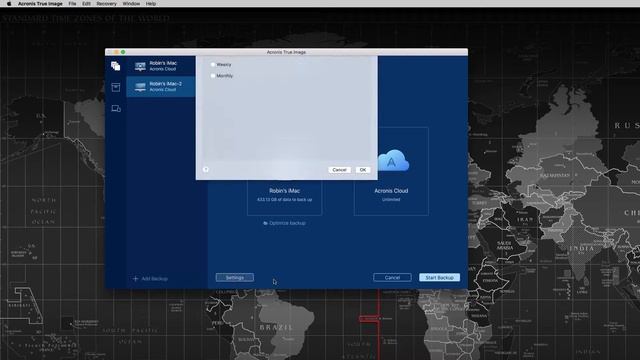Select the Robin's iMac backup entry
Viewport: 640px width, 360px height.
point(161,66)
